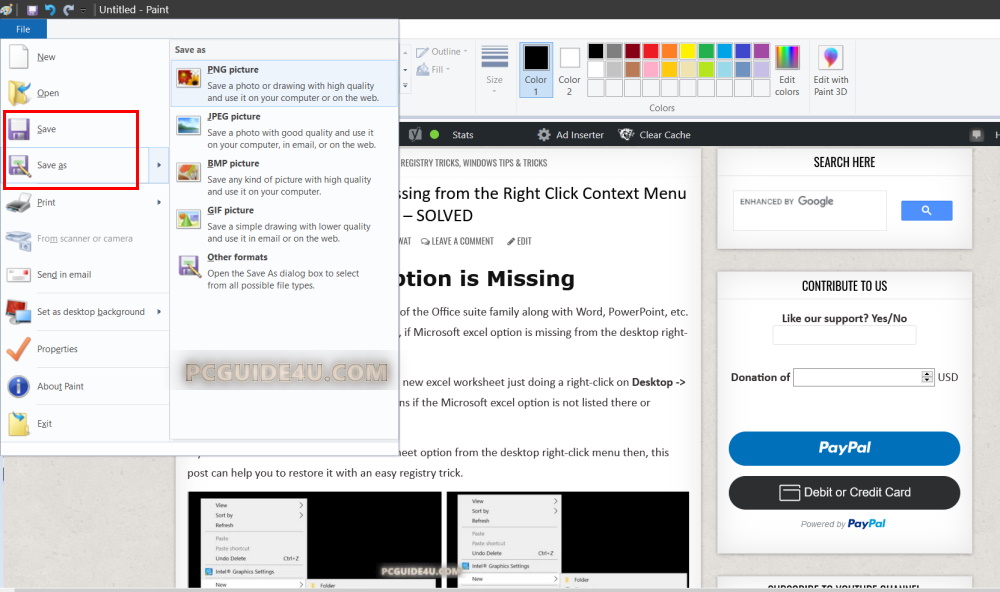Click the Redo arrow in title bar

(x=68, y=10)
